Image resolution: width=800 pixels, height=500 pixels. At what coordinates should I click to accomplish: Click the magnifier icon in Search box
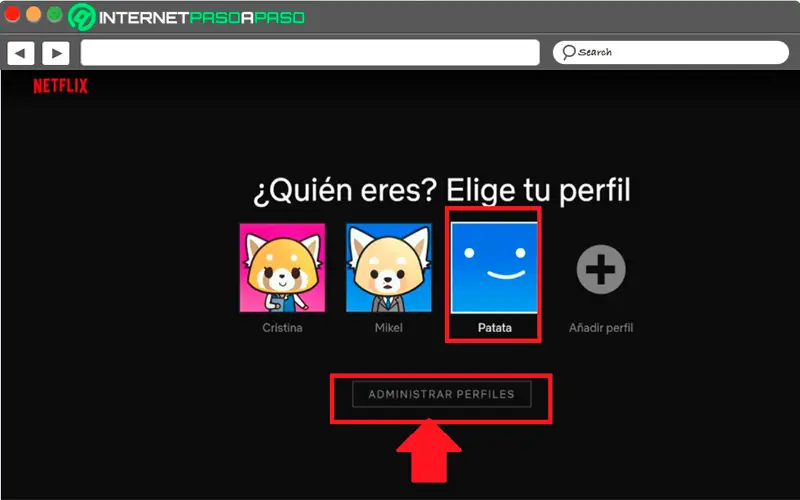tap(569, 52)
